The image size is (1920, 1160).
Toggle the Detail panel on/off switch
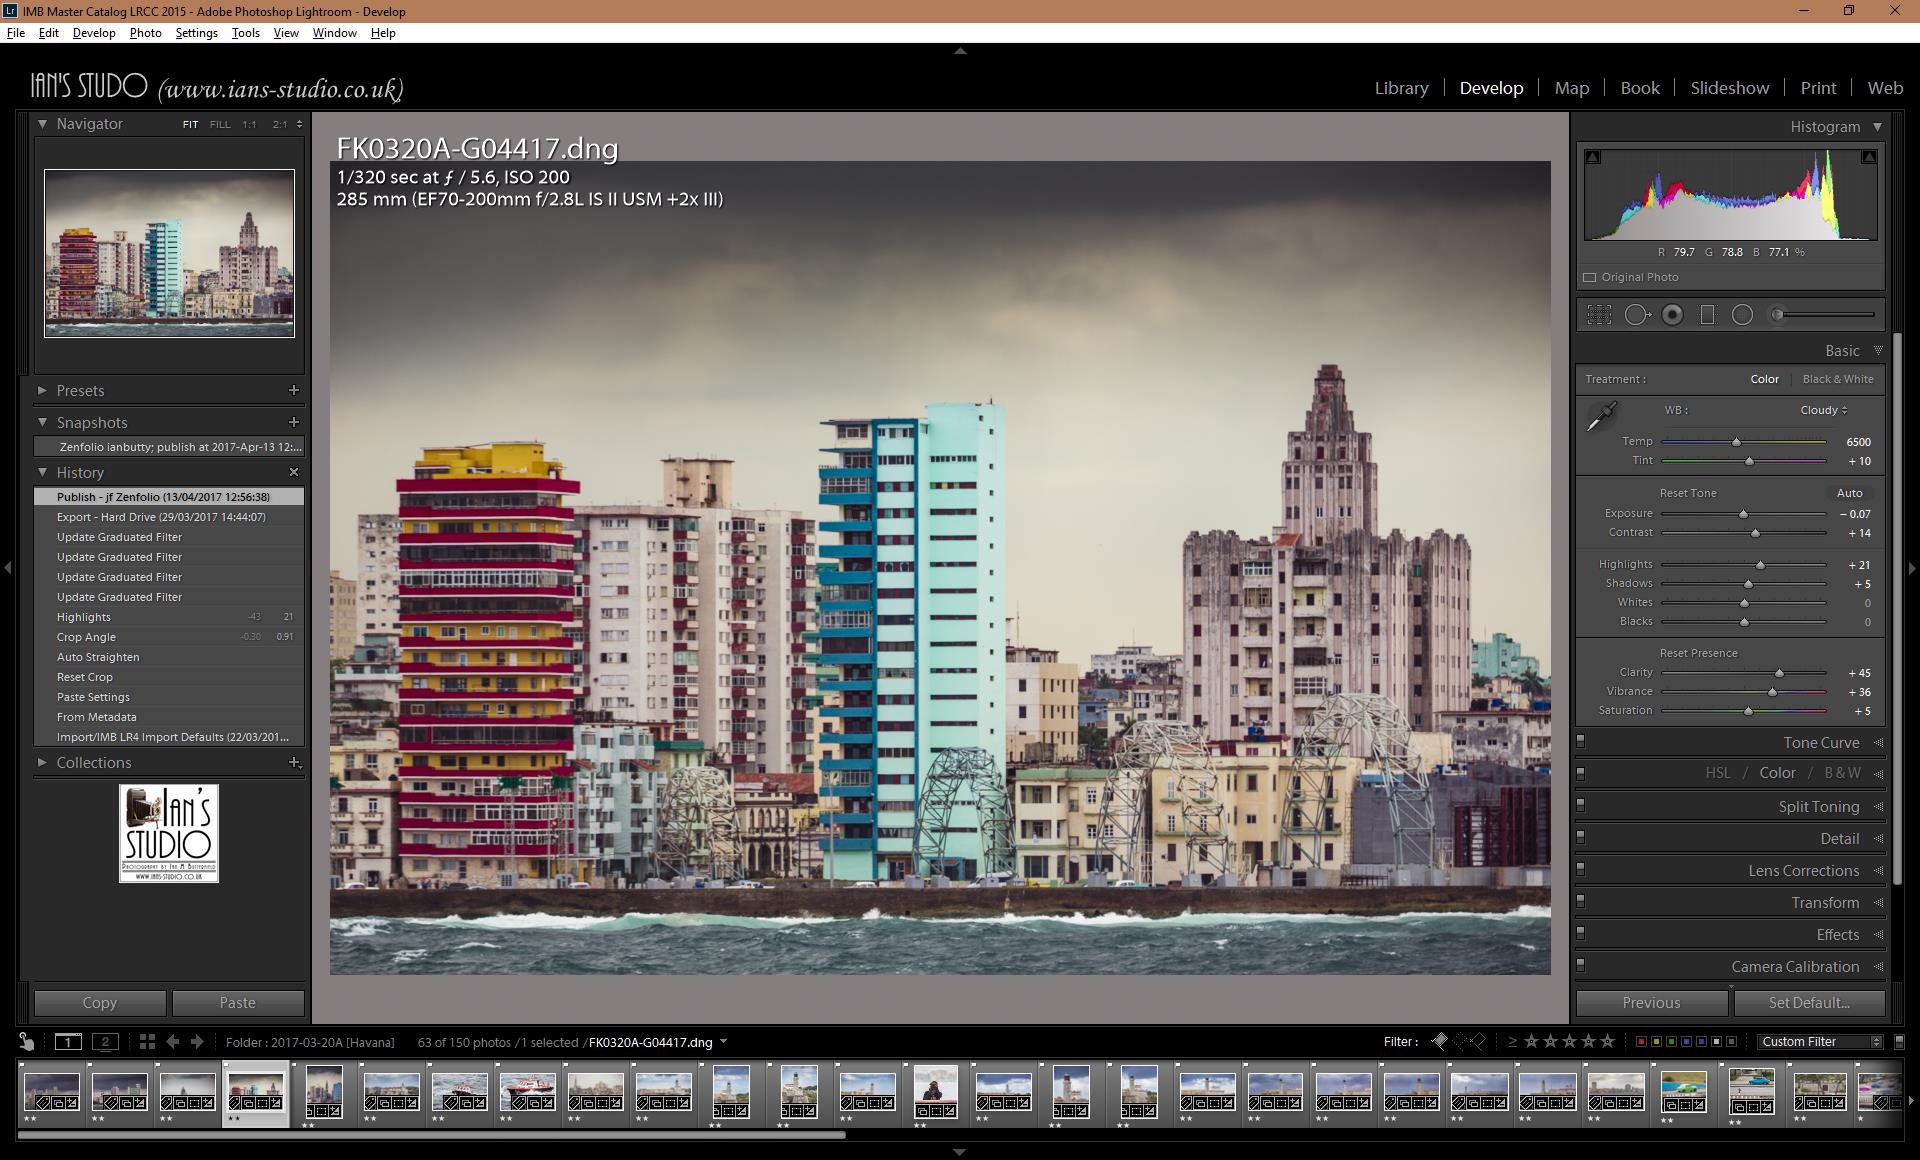pos(1581,838)
